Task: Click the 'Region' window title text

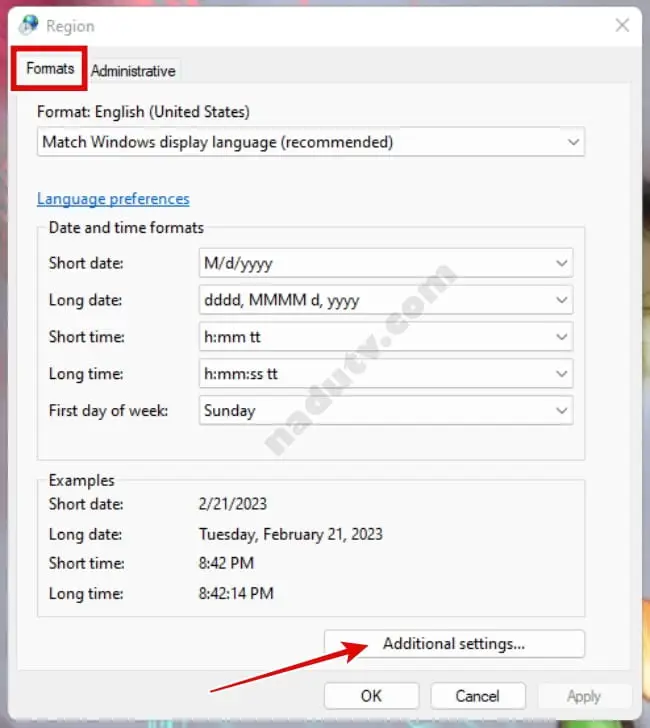Action: coord(71,26)
